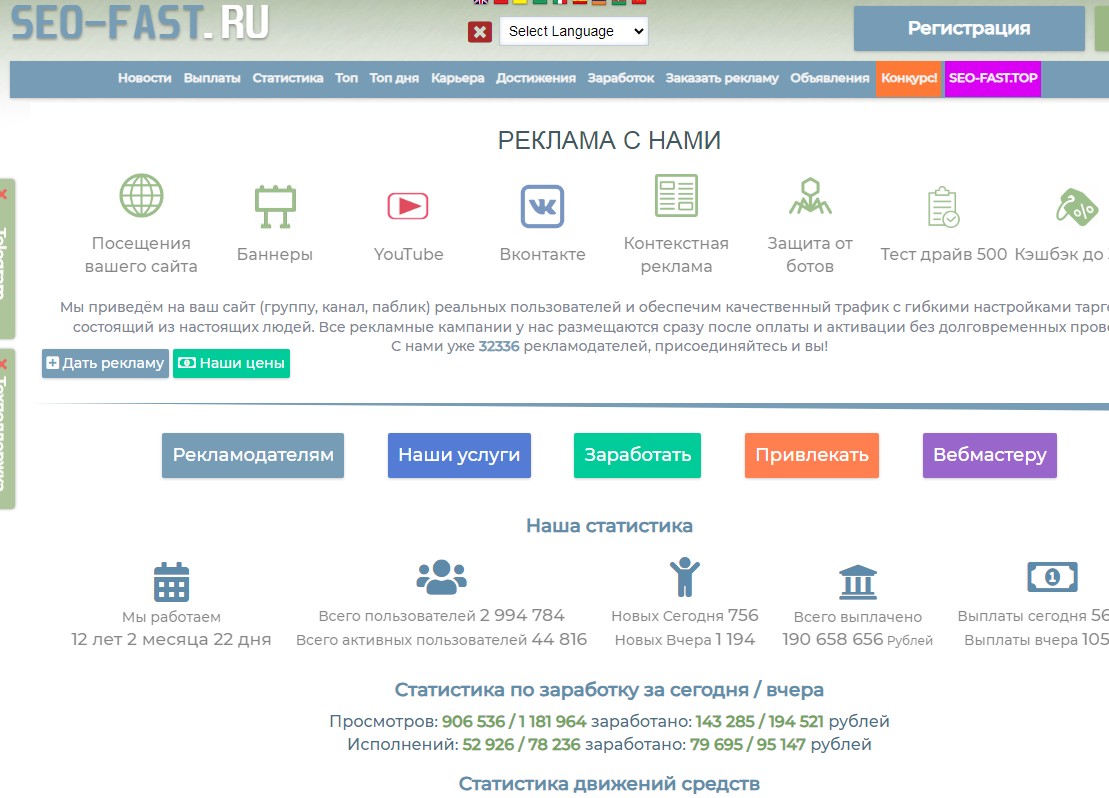The width and height of the screenshot is (1109, 798).
Task: Click the Баннеры billboard icon
Action: point(275,207)
